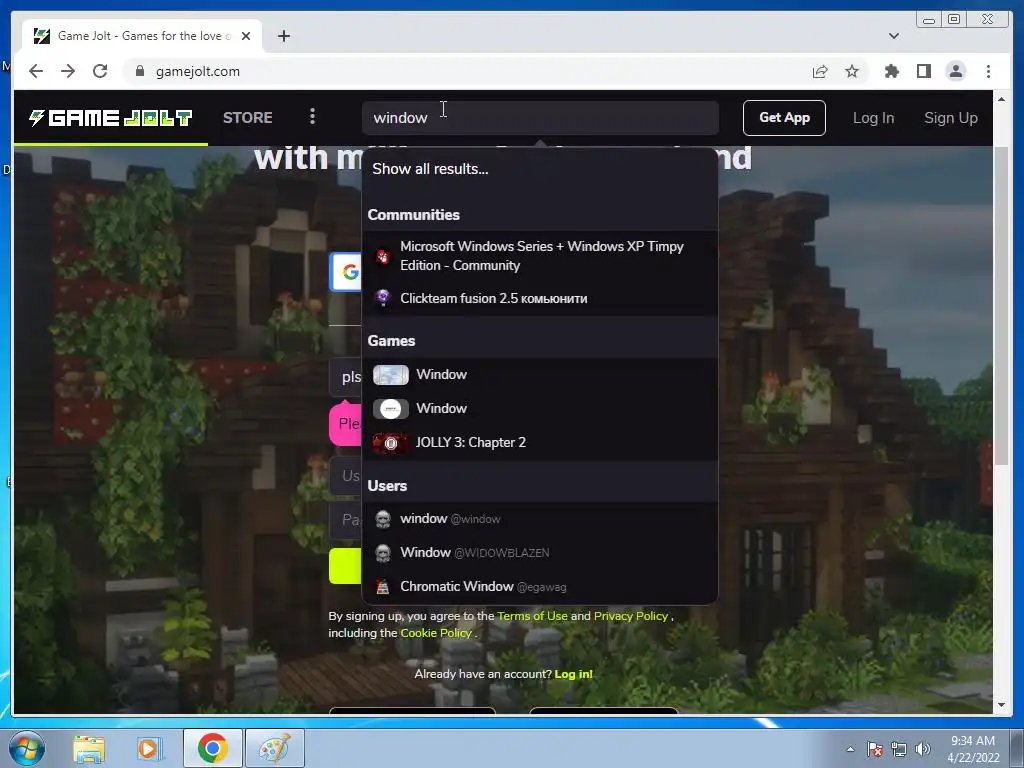
Task: Click the 'Log in!' link
Action: pyautogui.click(x=573, y=674)
